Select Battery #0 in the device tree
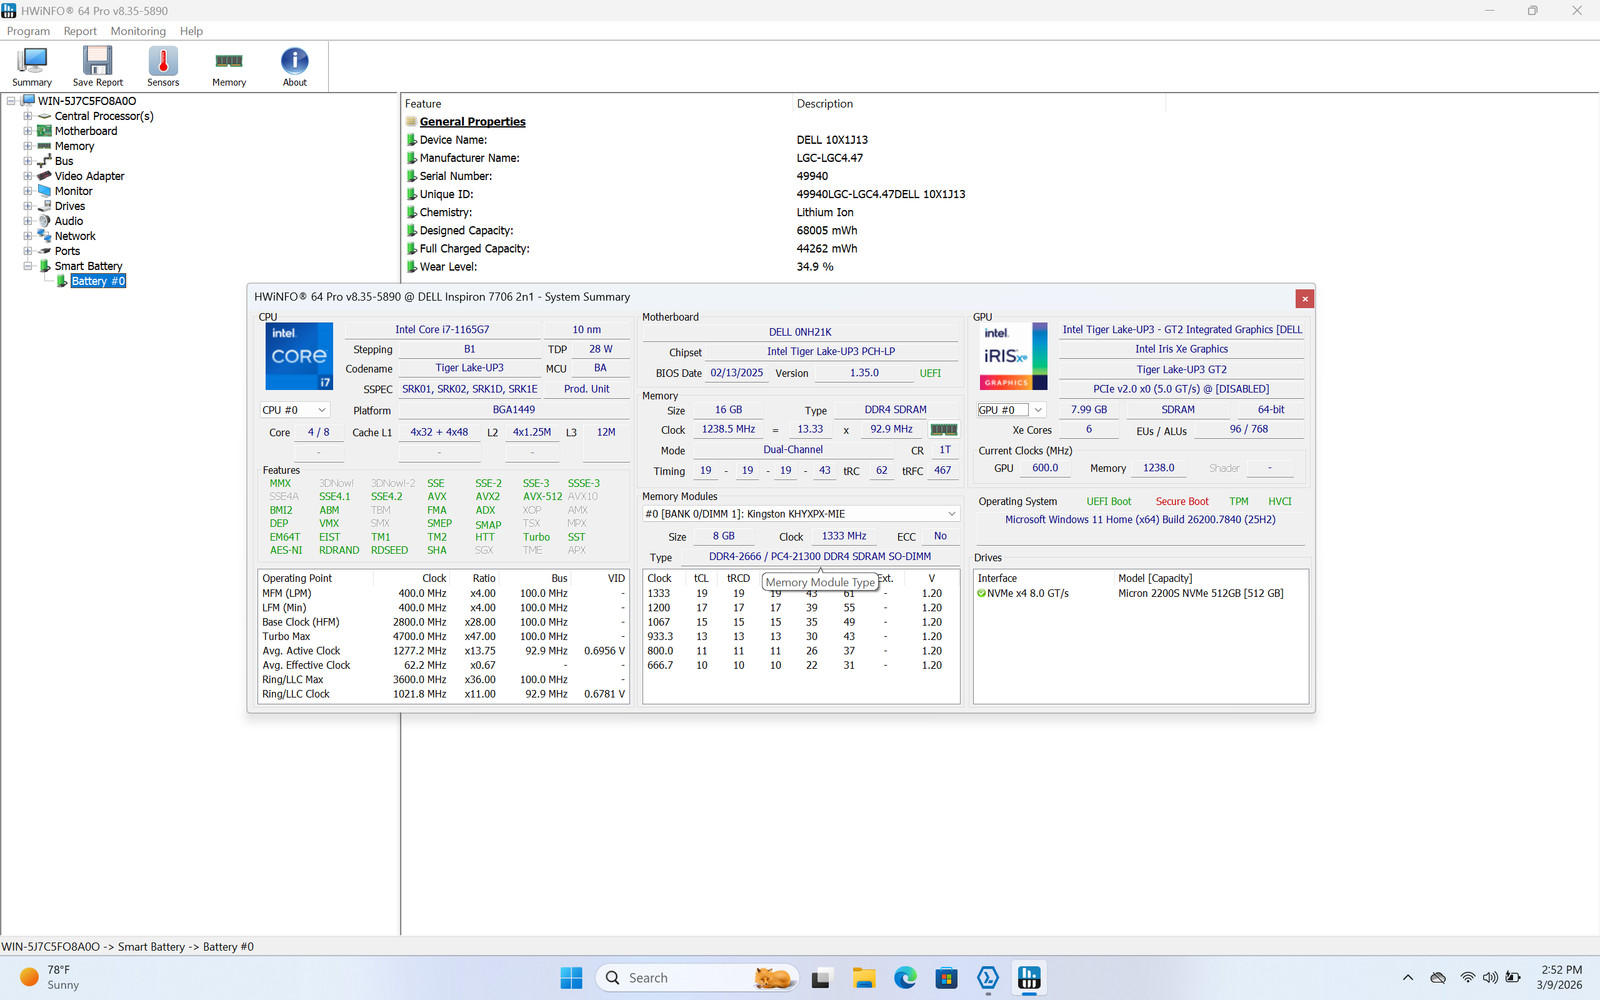Image resolution: width=1600 pixels, height=1000 pixels. click(98, 281)
